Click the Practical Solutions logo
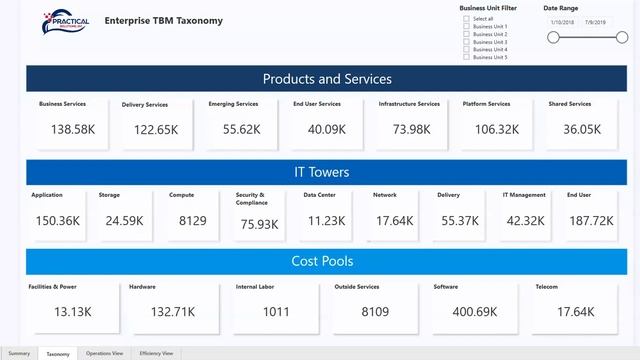This screenshot has width=640, height=360. (x=66, y=22)
